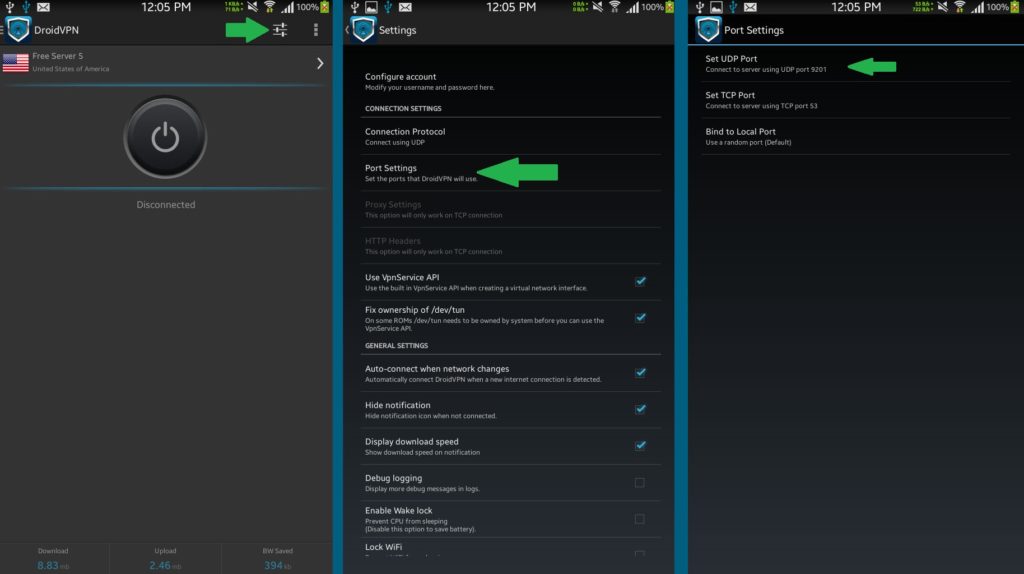
Task: Go back using the Settings shield logo
Action: (x=362, y=30)
